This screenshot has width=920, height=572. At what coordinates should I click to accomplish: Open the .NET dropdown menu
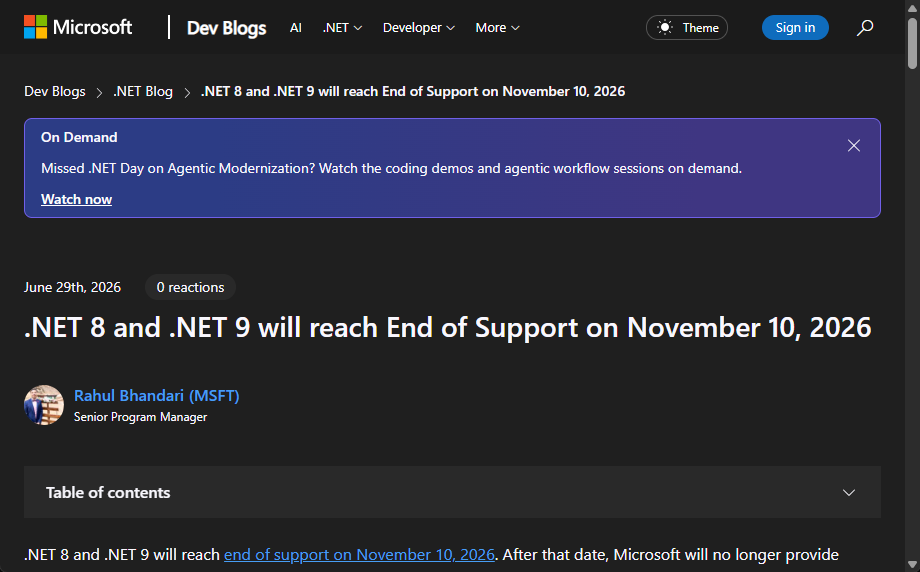point(342,28)
